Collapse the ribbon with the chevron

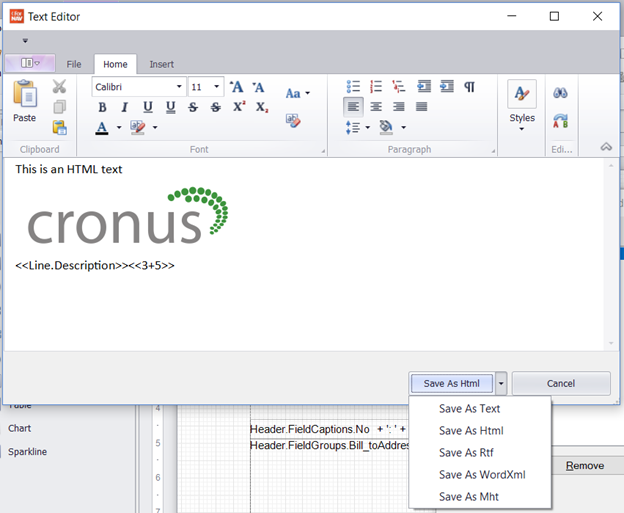click(x=606, y=147)
